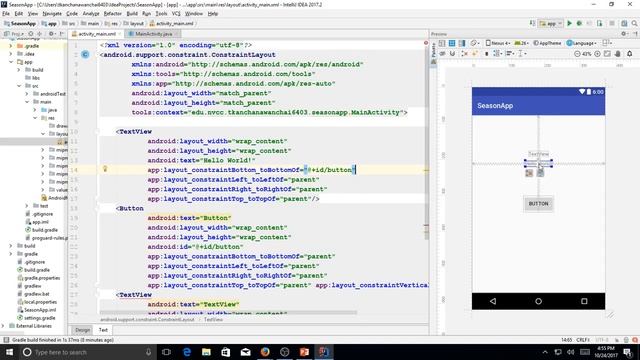Open the pack widgets dropdown
This screenshot has height=360, width=640.
[498, 53]
